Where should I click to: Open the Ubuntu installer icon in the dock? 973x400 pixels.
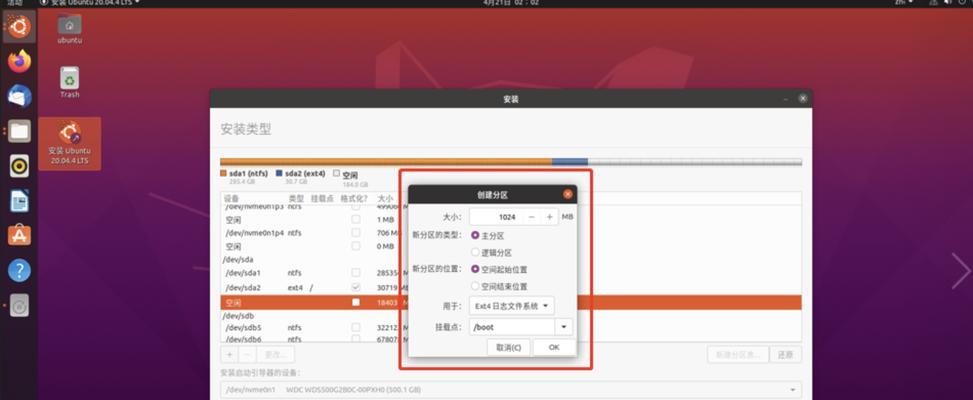pos(19,27)
